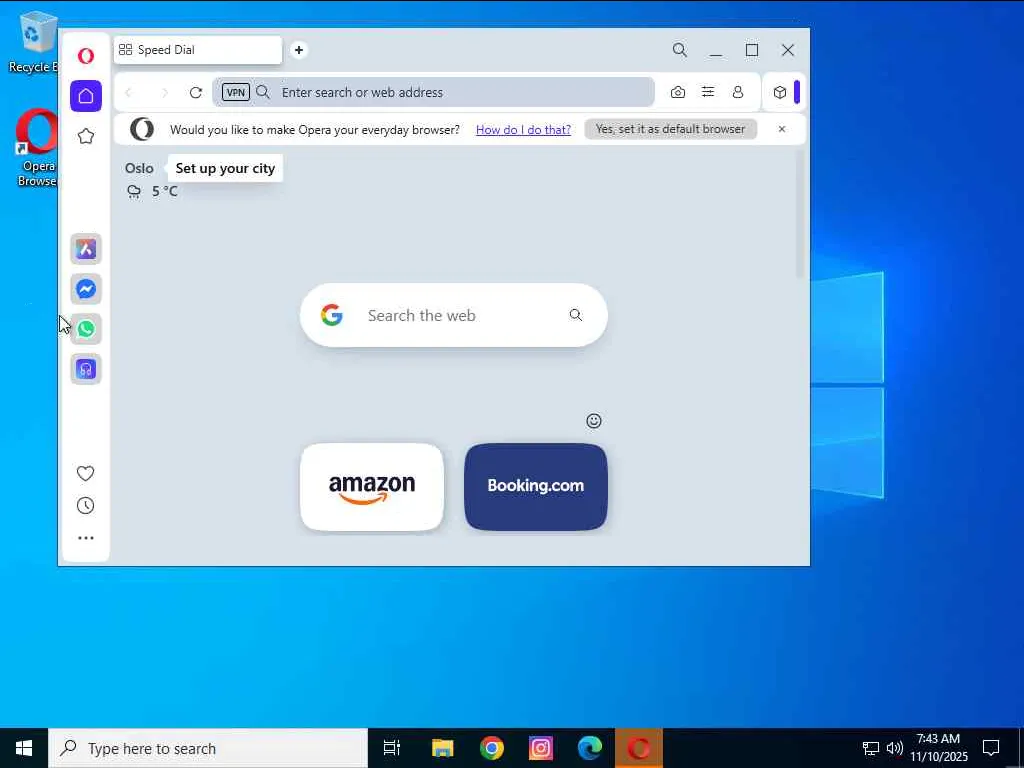The image size is (1024, 768).
Task: Click 'Set up your city' tooltip
Action: click(x=225, y=168)
